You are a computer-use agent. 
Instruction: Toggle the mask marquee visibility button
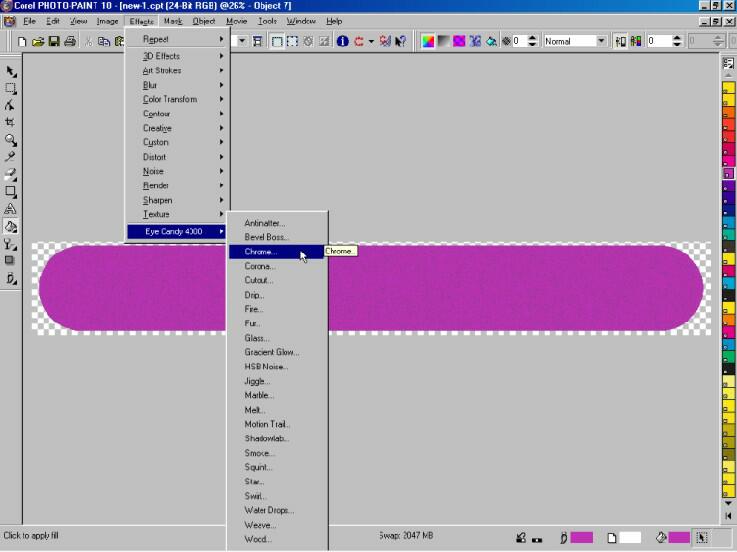tap(277, 41)
